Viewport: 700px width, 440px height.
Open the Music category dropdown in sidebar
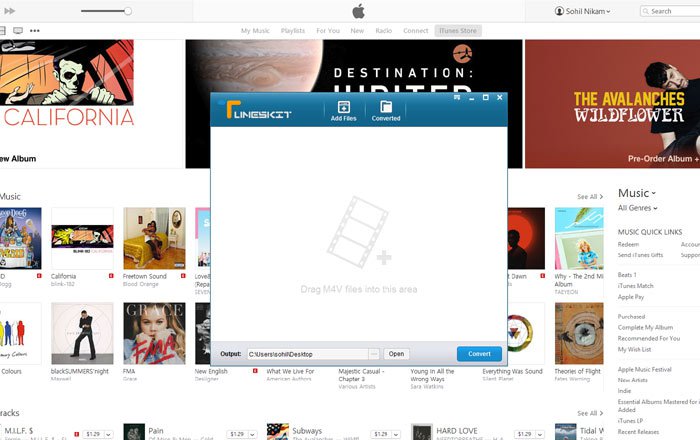pos(637,193)
